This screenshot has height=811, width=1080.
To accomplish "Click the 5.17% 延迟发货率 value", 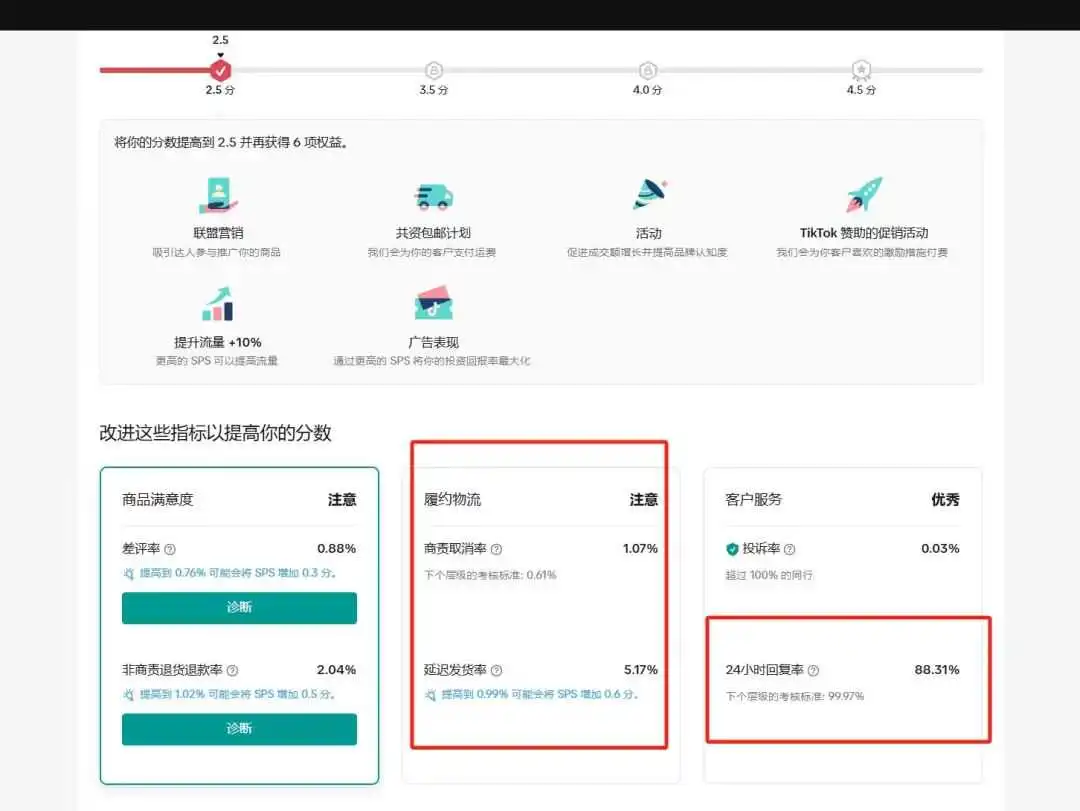I will pos(641,670).
